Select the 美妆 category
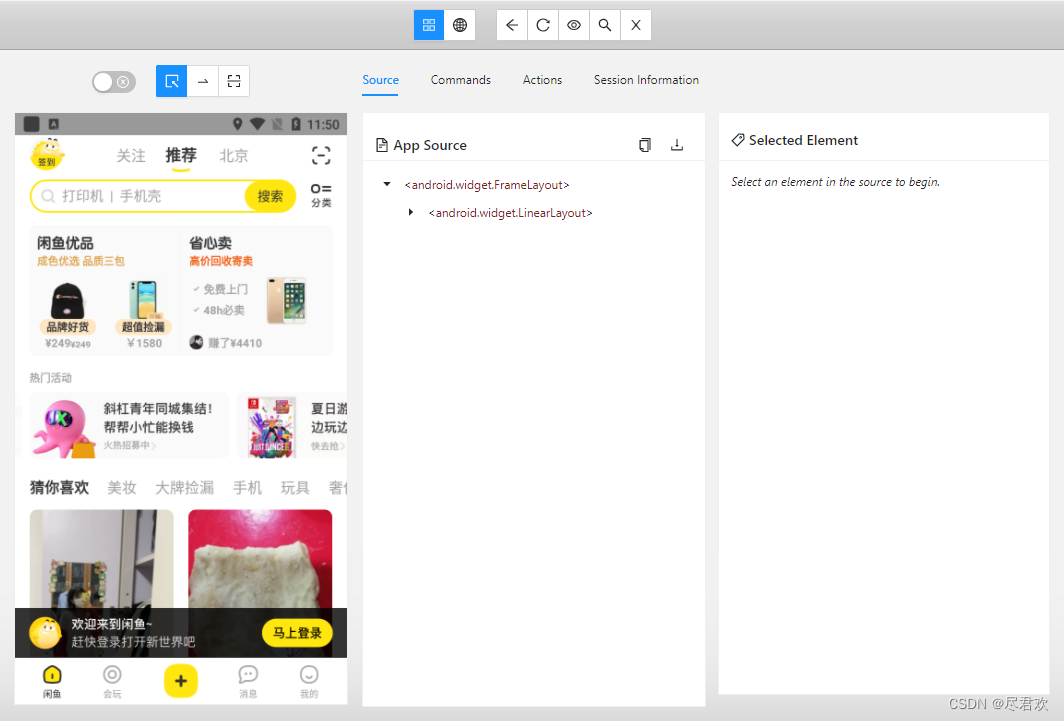1064x721 pixels. click(122, 488)
